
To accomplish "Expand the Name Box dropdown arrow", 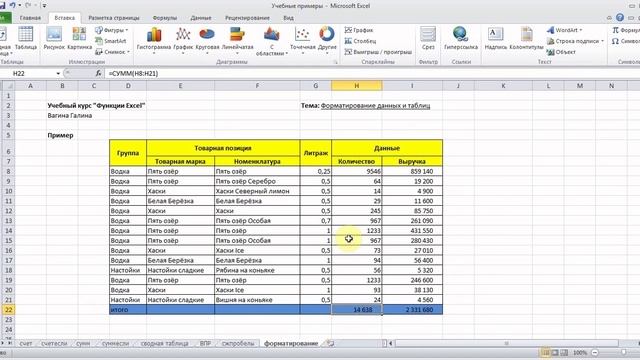I will 58,73.
